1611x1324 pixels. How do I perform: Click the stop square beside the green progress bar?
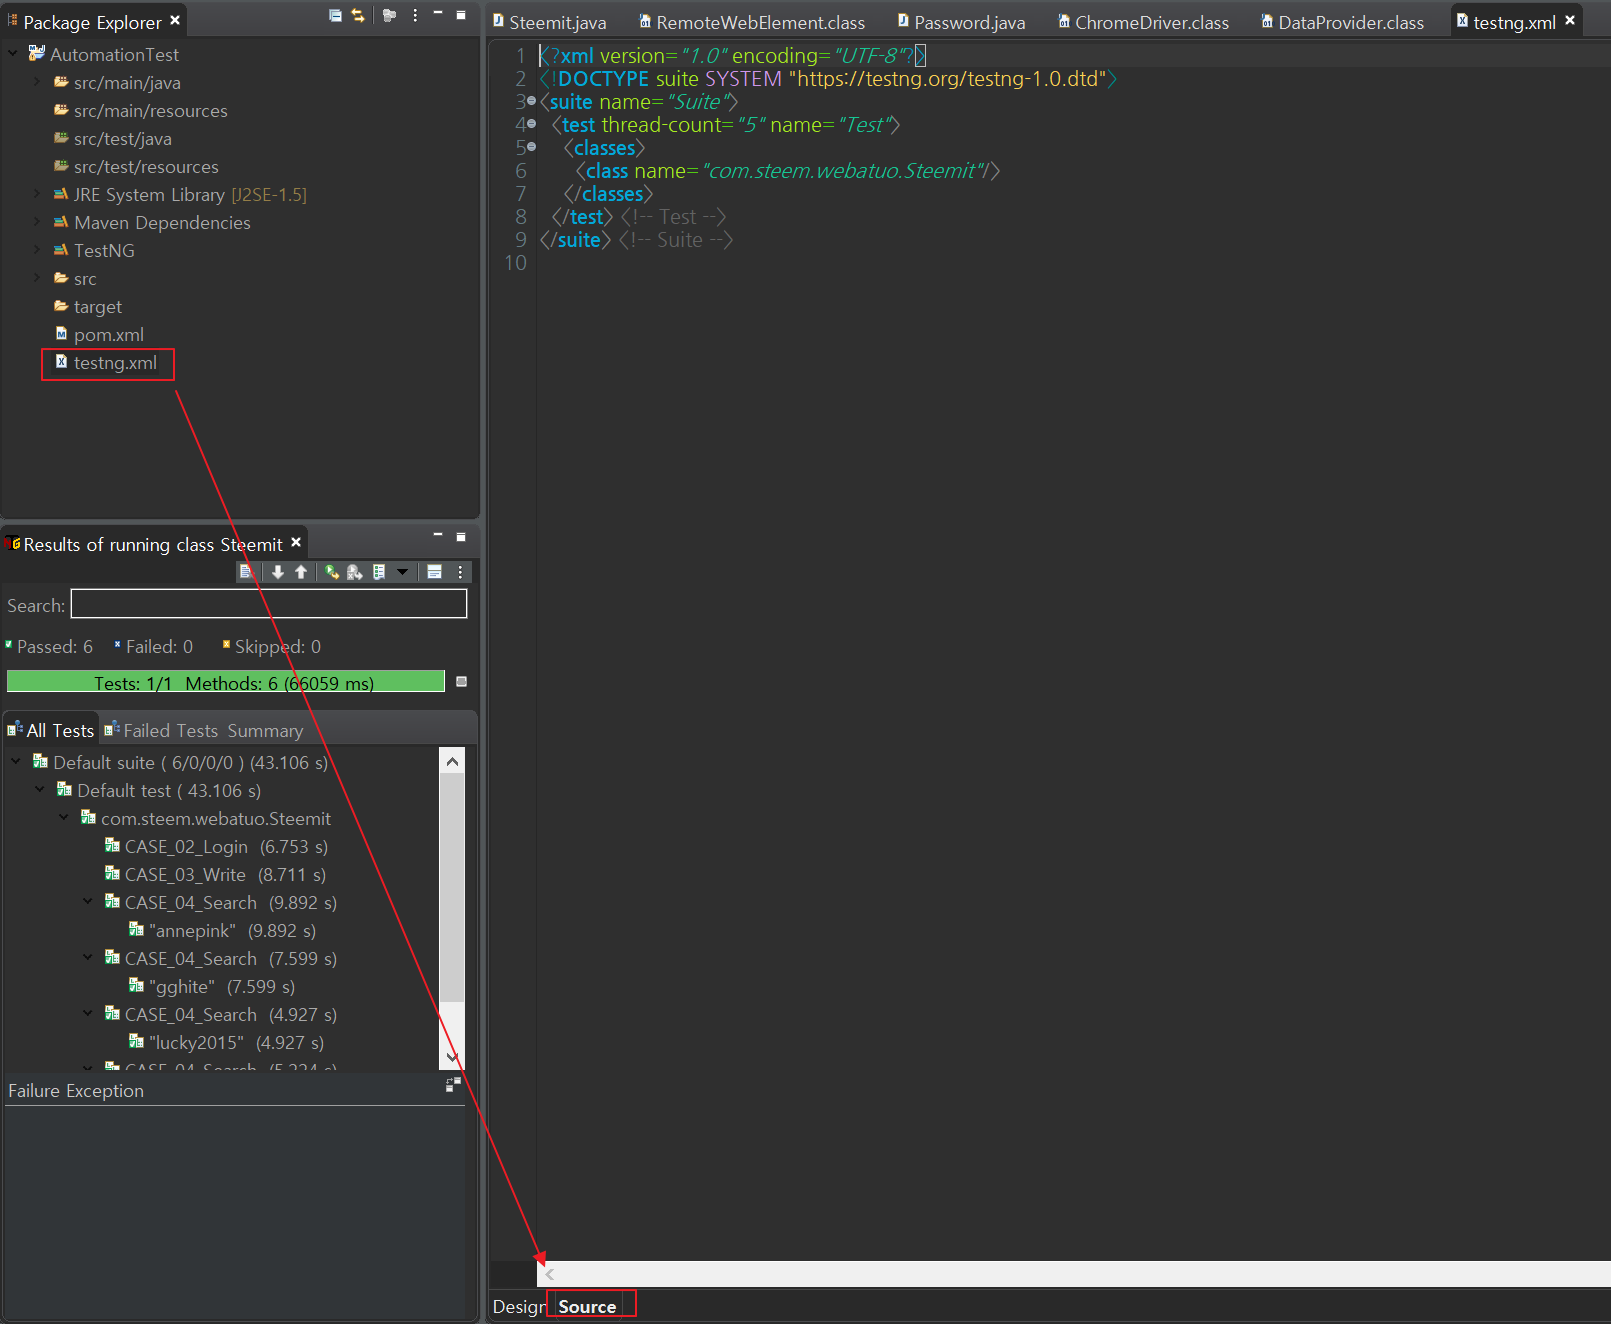click(x=461, y=682)
